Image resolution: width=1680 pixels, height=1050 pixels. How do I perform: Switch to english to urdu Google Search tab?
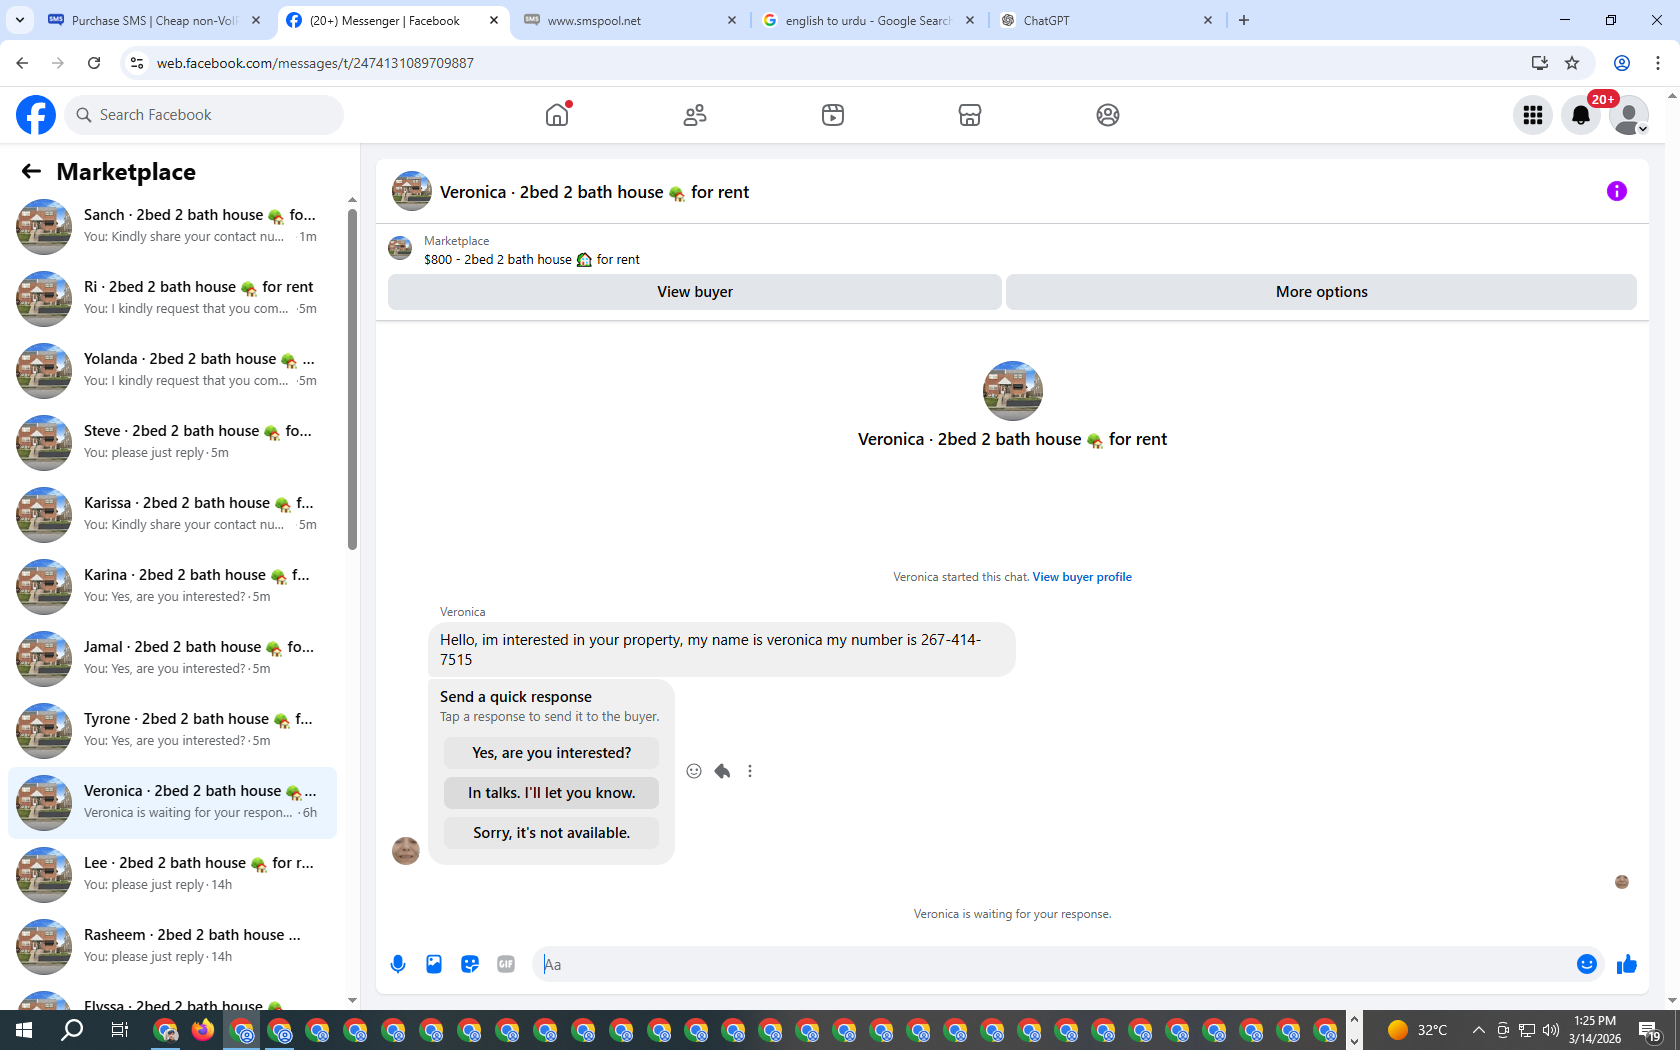[x=868, y=20]
